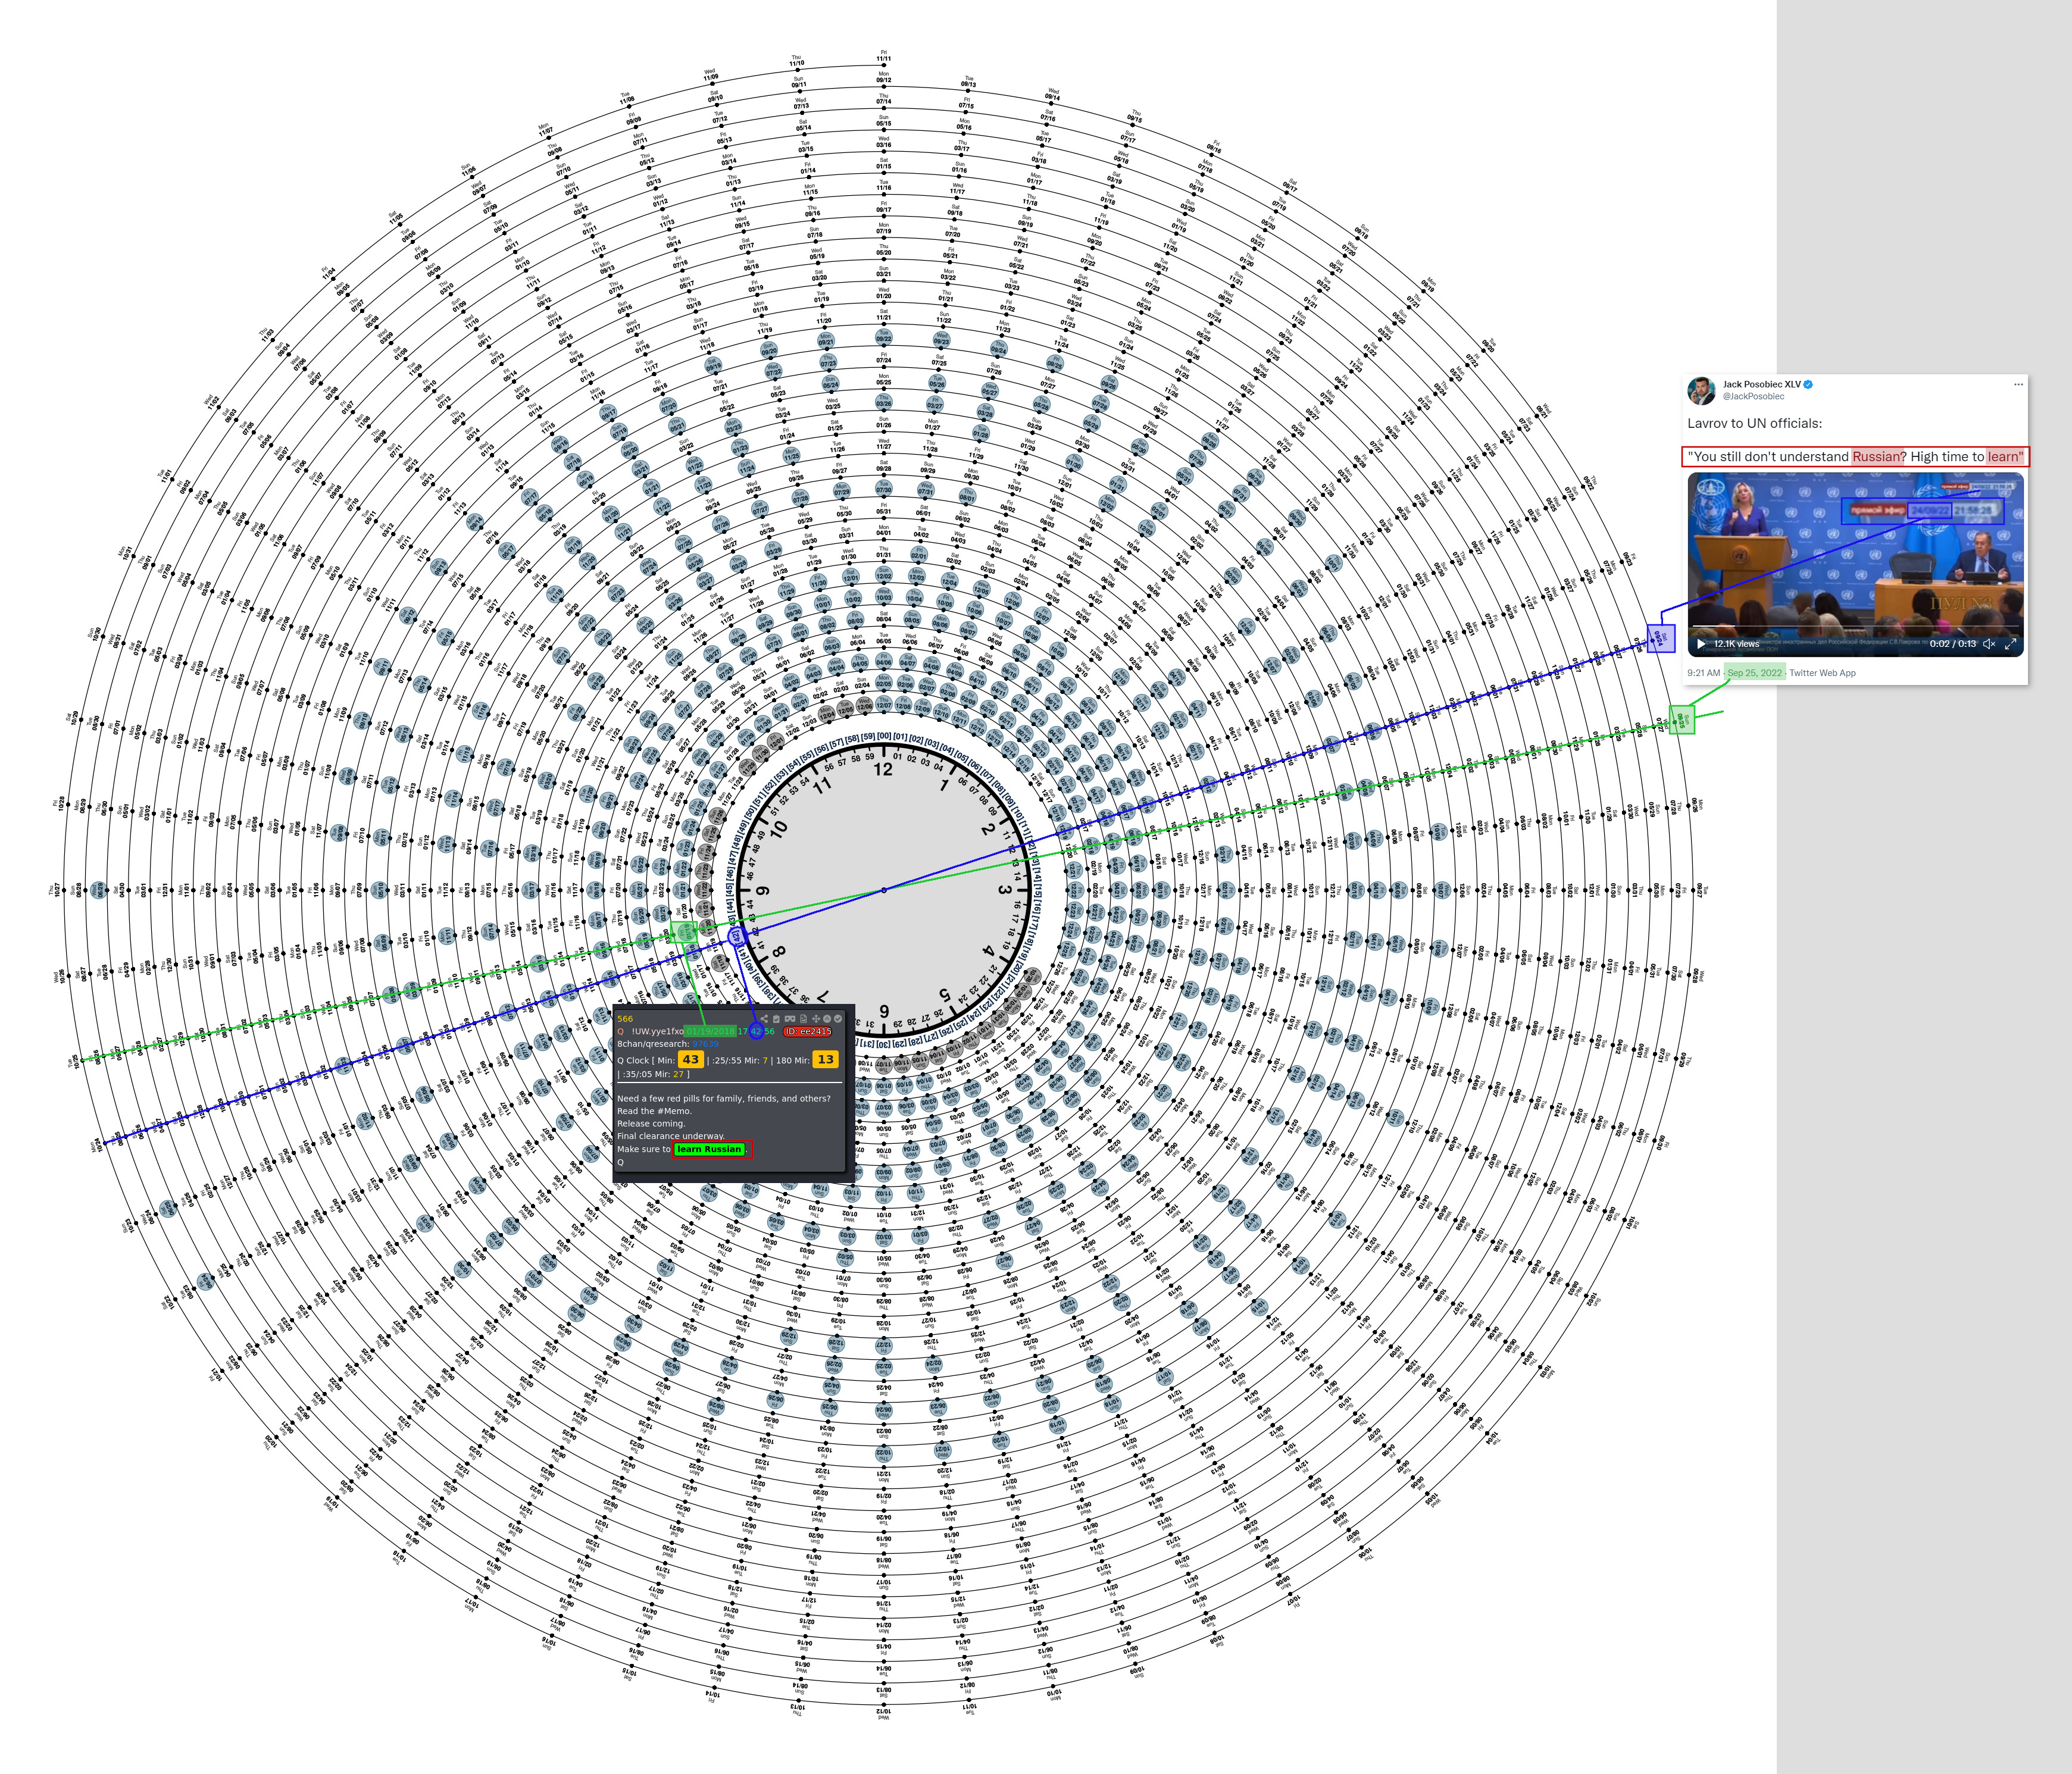Image resolution: width=2072 pixels, height=1774 pixels.
Task: Open the blue 97639 post number link
Action: click(x=706, y=1044)
